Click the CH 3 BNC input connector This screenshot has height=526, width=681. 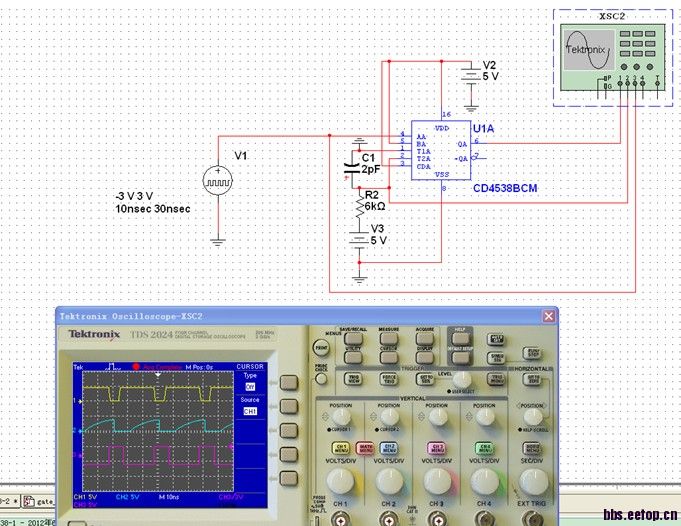coord(436,519)
